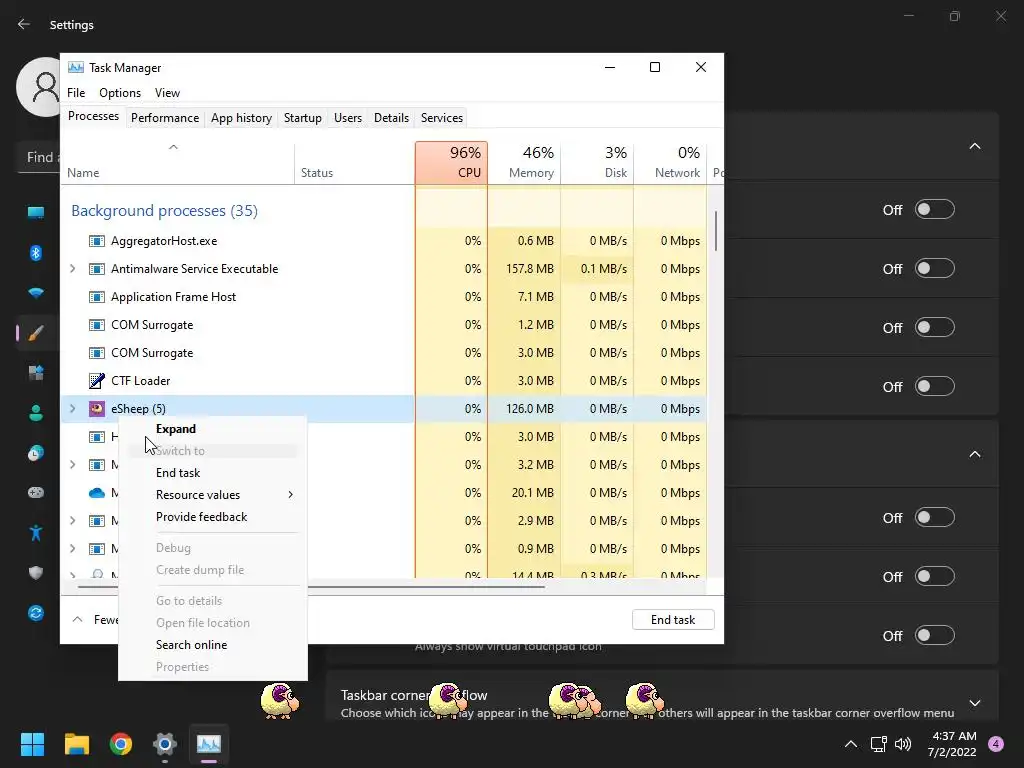Toggle Always show virtual touchpad icon switch
This screenshot has height=768, width=1024.
click(935, 635)
